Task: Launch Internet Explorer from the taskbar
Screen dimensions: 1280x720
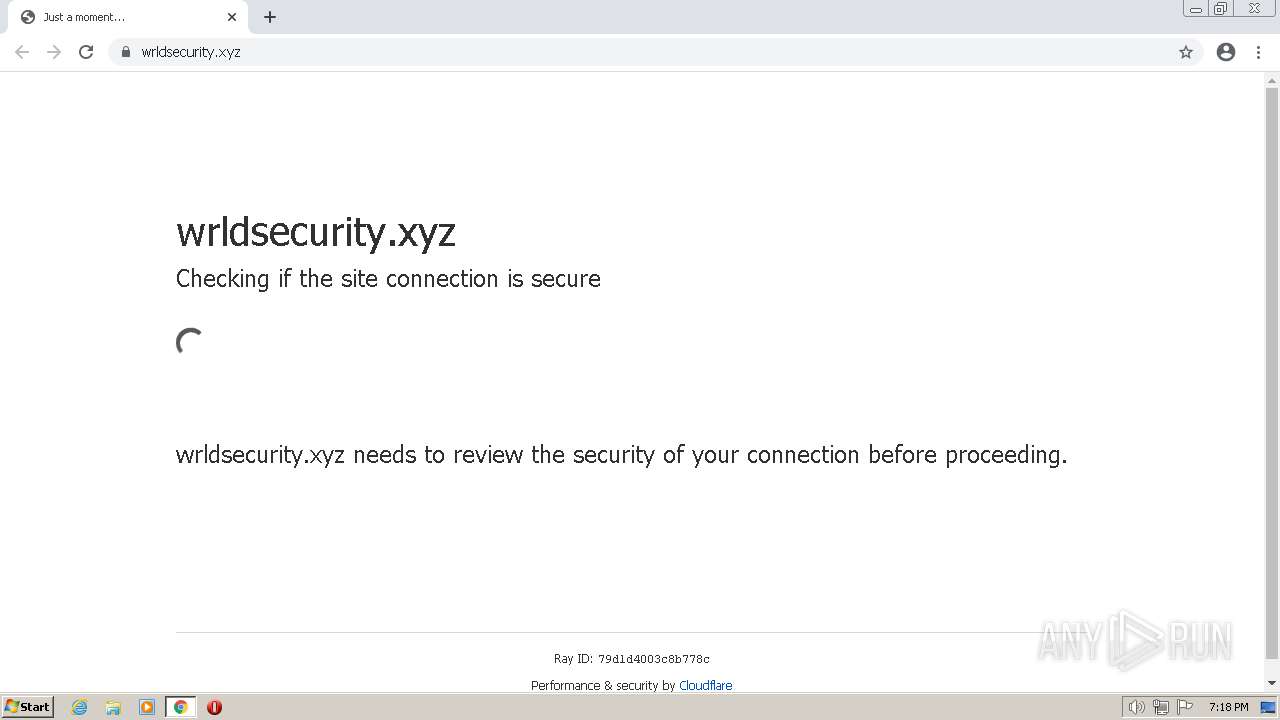Action: click(80, 707)
